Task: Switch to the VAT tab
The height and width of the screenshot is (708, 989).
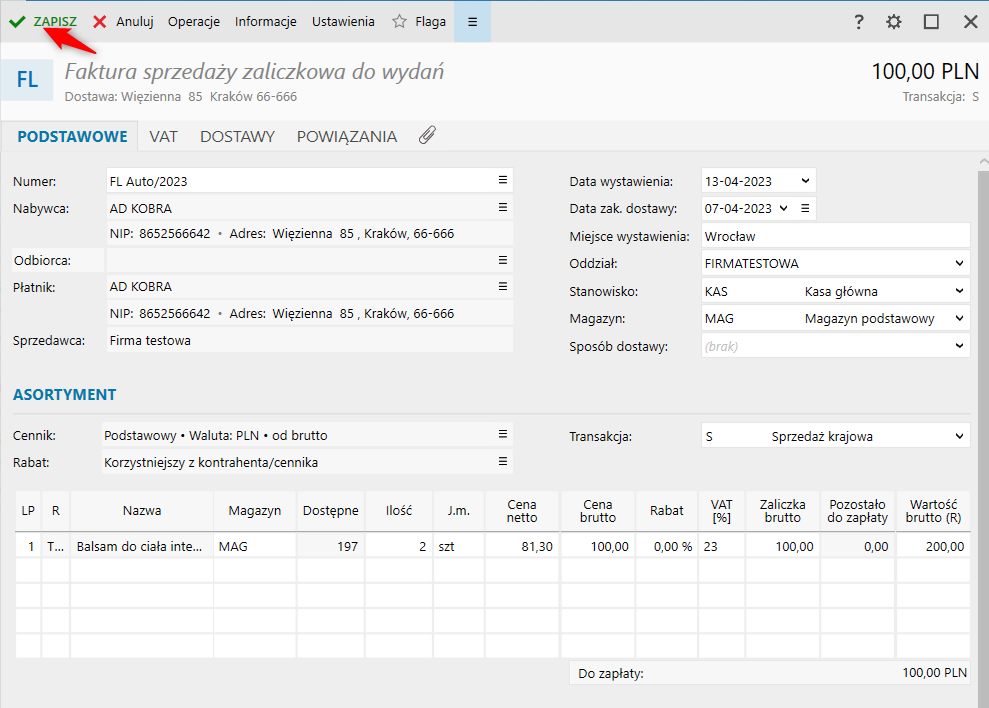Action: point(164,137)
